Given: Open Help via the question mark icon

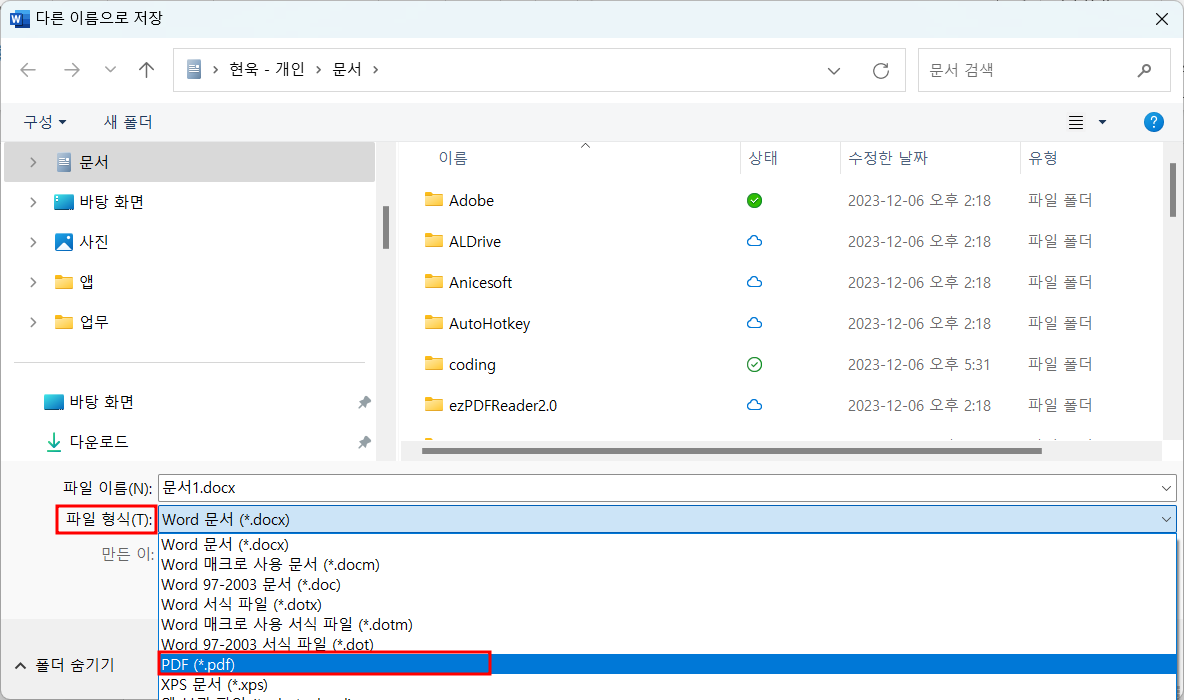Looking at the screenshot, I should click(1153, 121).
